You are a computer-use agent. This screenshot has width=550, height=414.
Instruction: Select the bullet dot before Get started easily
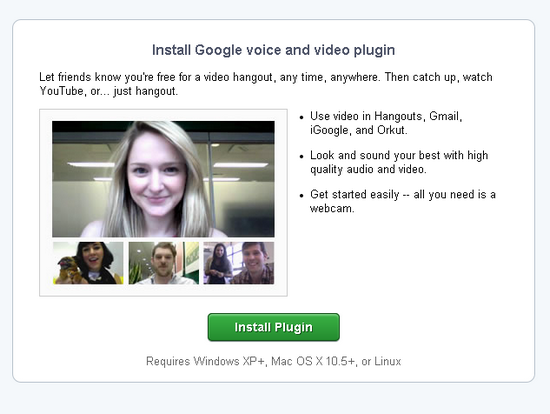(x=301, y=196)
